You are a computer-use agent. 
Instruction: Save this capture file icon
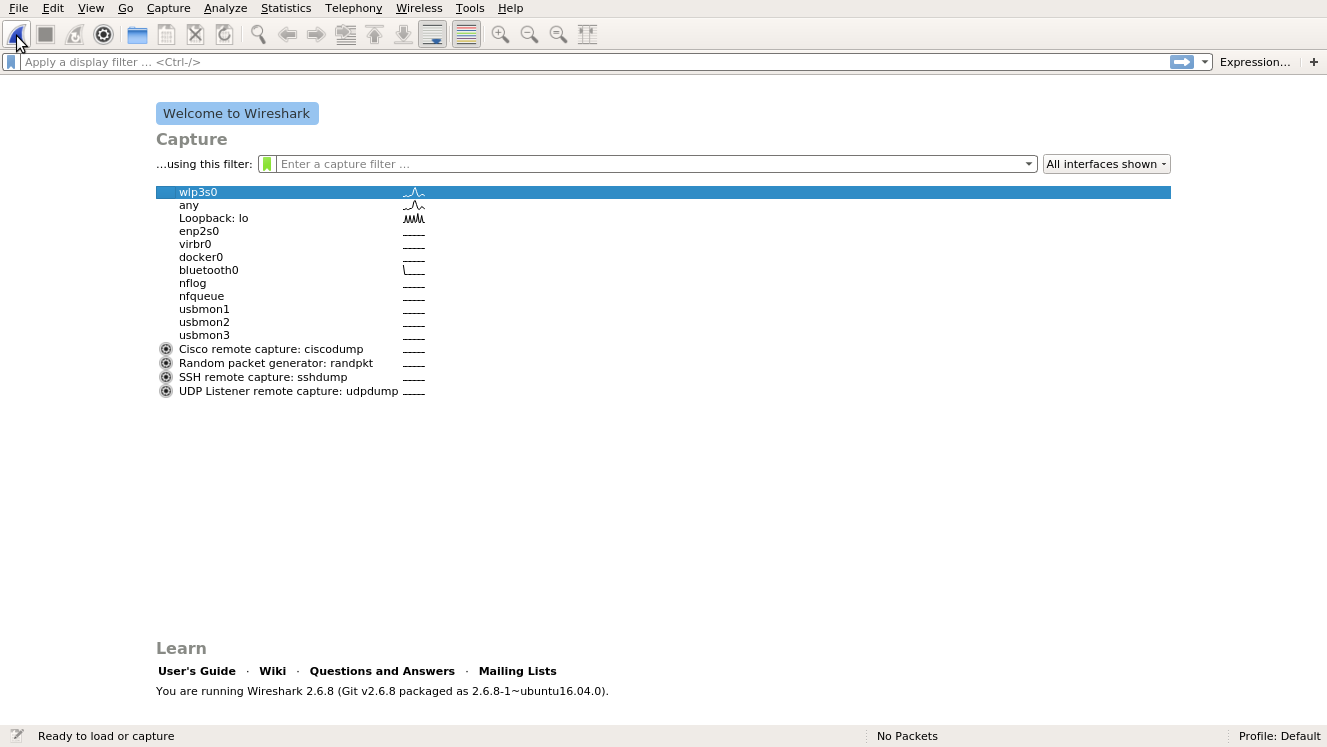pos(166,34)
